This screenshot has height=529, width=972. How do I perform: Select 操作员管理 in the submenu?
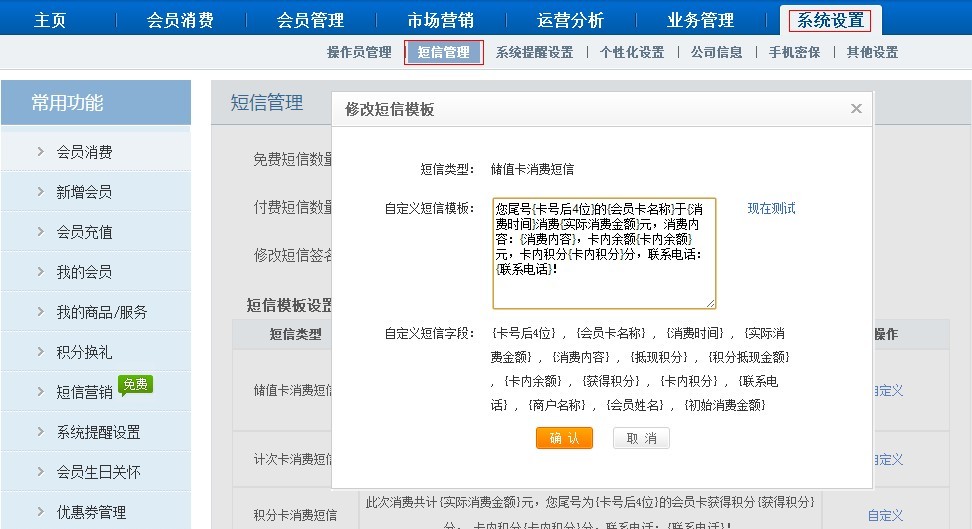359,52
